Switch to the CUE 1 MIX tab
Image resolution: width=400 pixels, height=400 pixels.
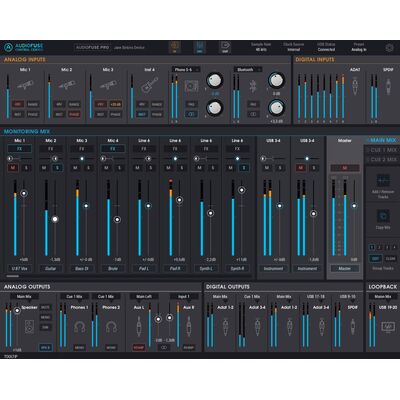[x=383, y=150]
